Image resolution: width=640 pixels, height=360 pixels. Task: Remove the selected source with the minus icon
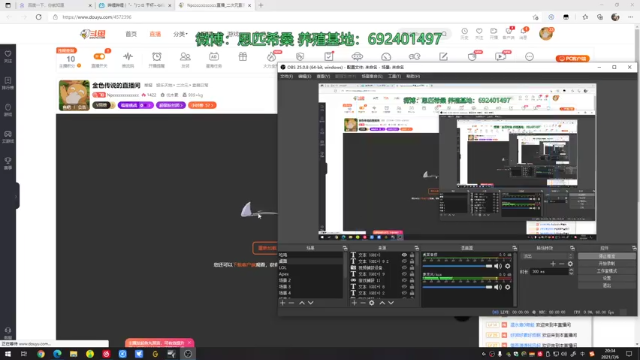362,303
